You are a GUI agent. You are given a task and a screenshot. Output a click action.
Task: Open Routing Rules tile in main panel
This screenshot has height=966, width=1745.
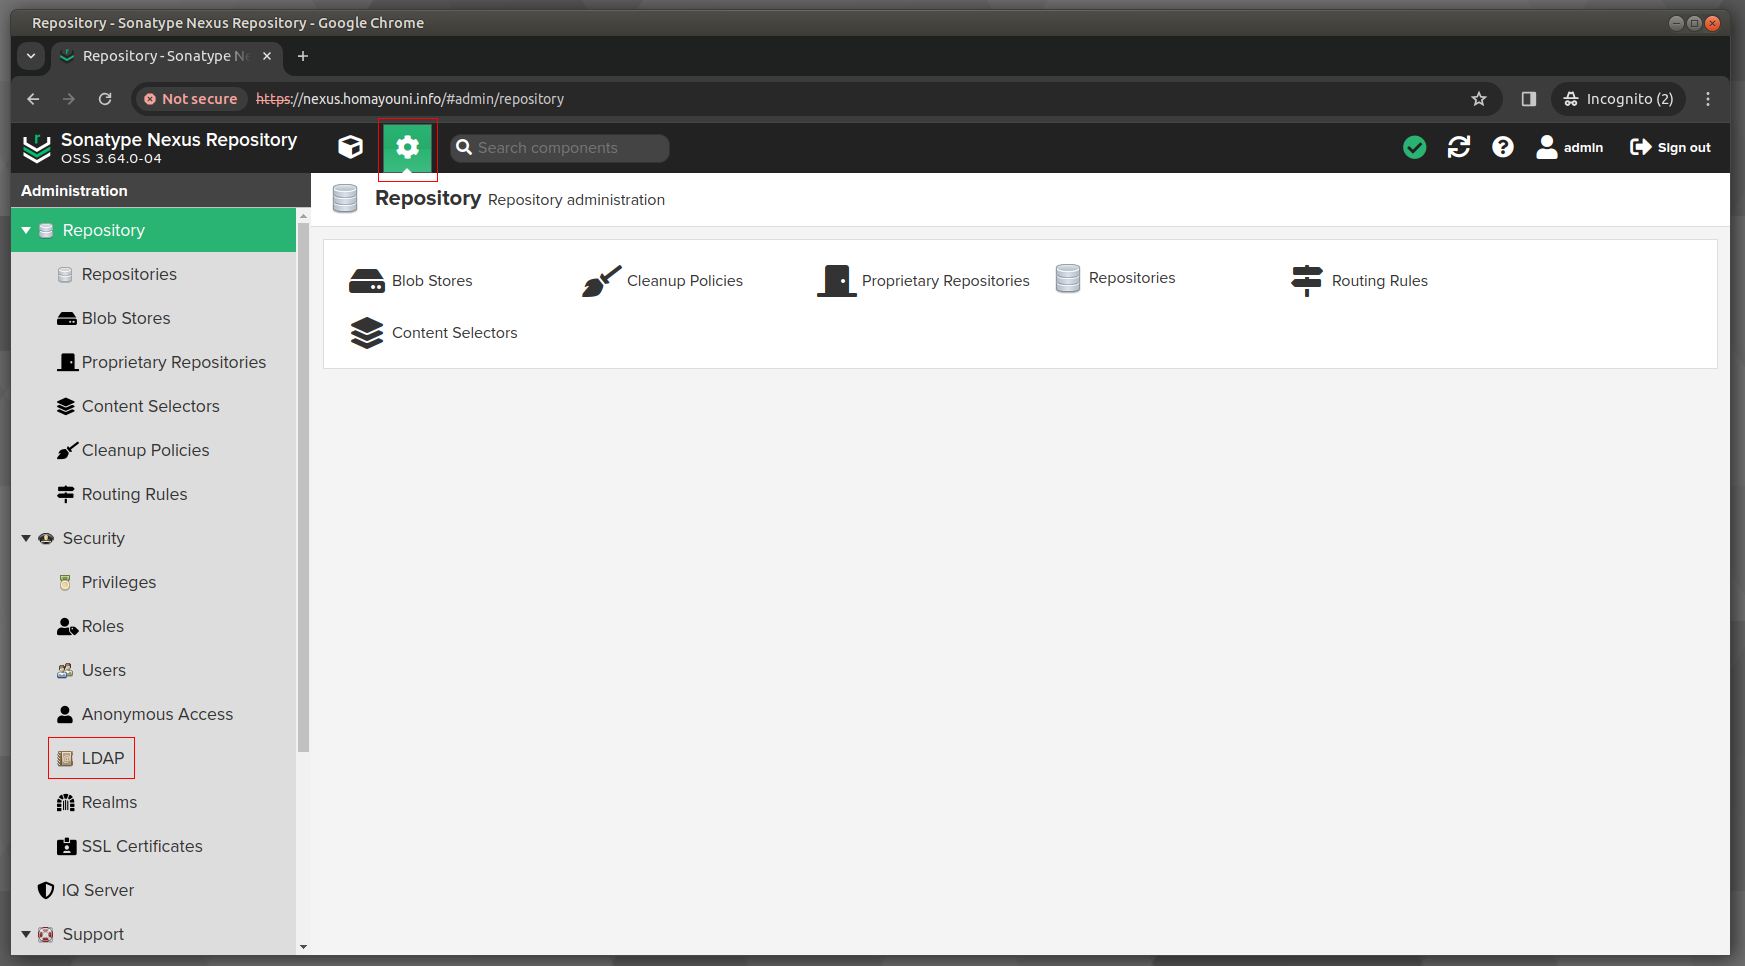(x=1359, y=281)
